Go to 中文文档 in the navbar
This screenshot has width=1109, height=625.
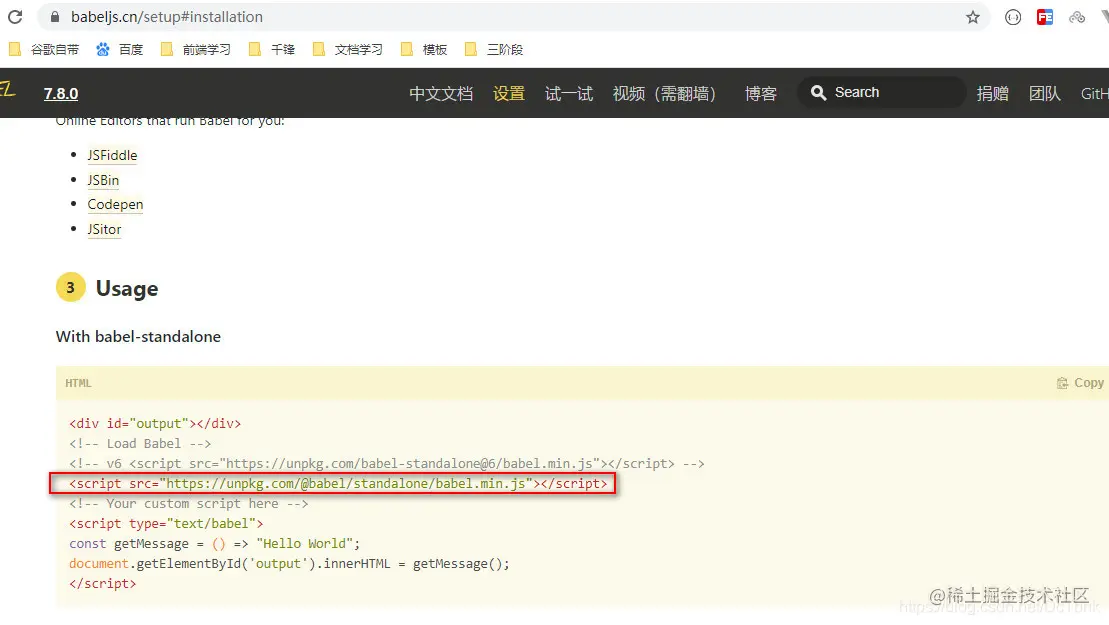[x=441, y=93]
